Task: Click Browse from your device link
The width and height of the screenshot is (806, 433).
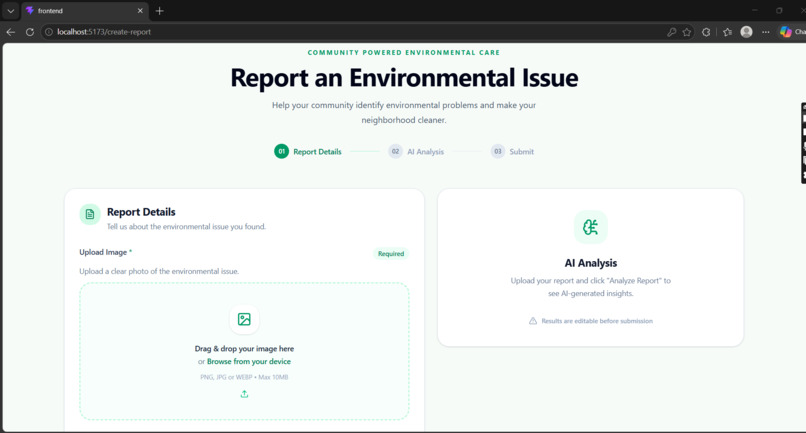Action: 249,362
